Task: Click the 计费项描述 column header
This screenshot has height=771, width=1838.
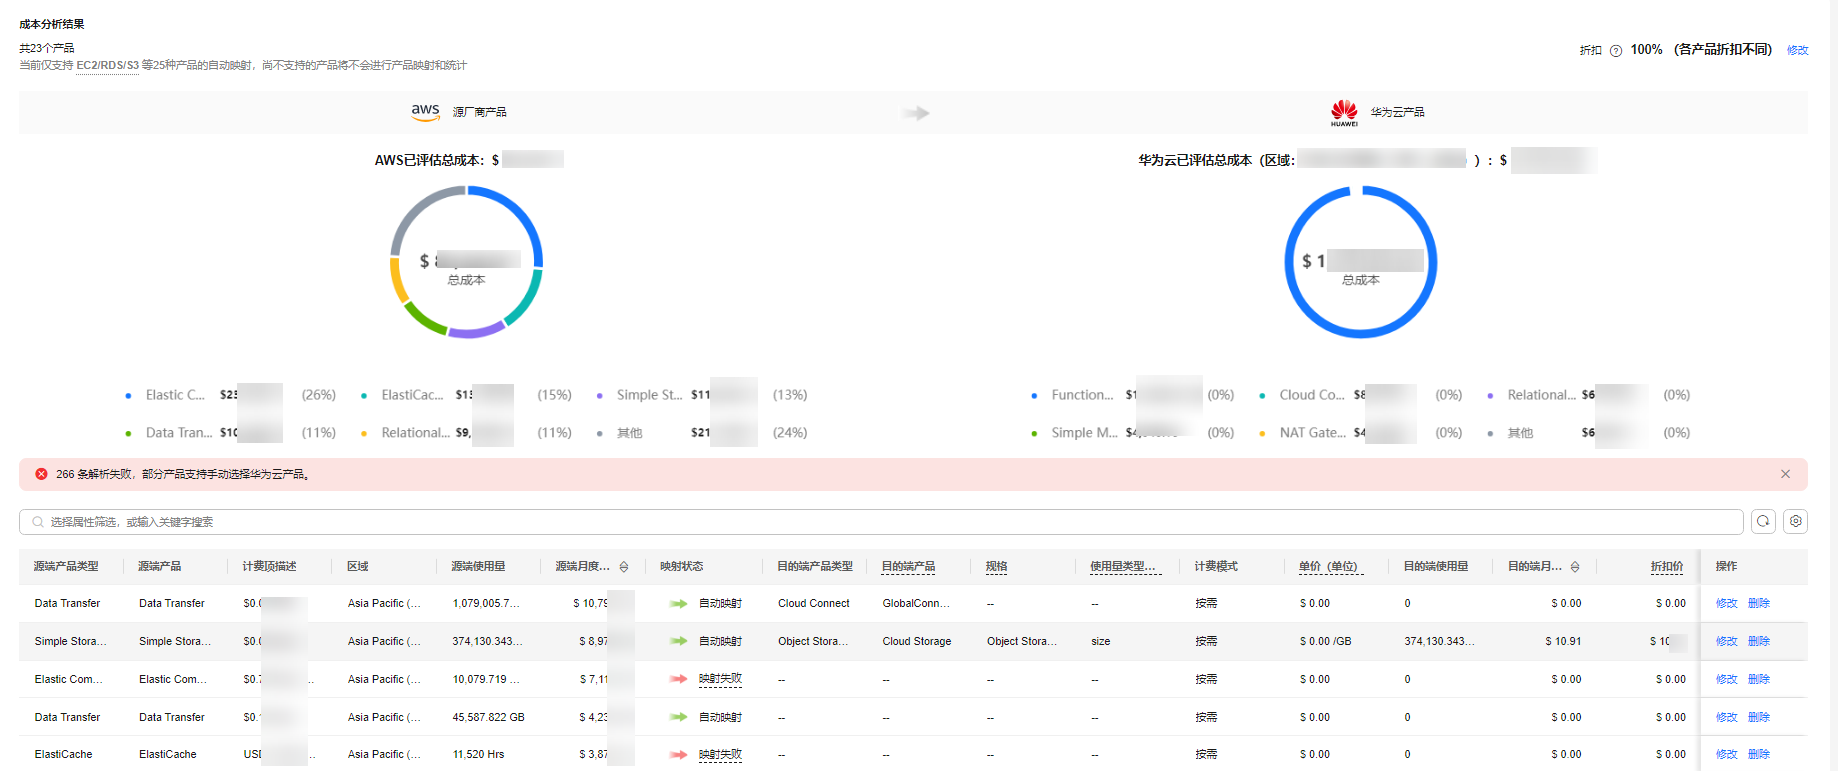Action: tap(269, 566)
